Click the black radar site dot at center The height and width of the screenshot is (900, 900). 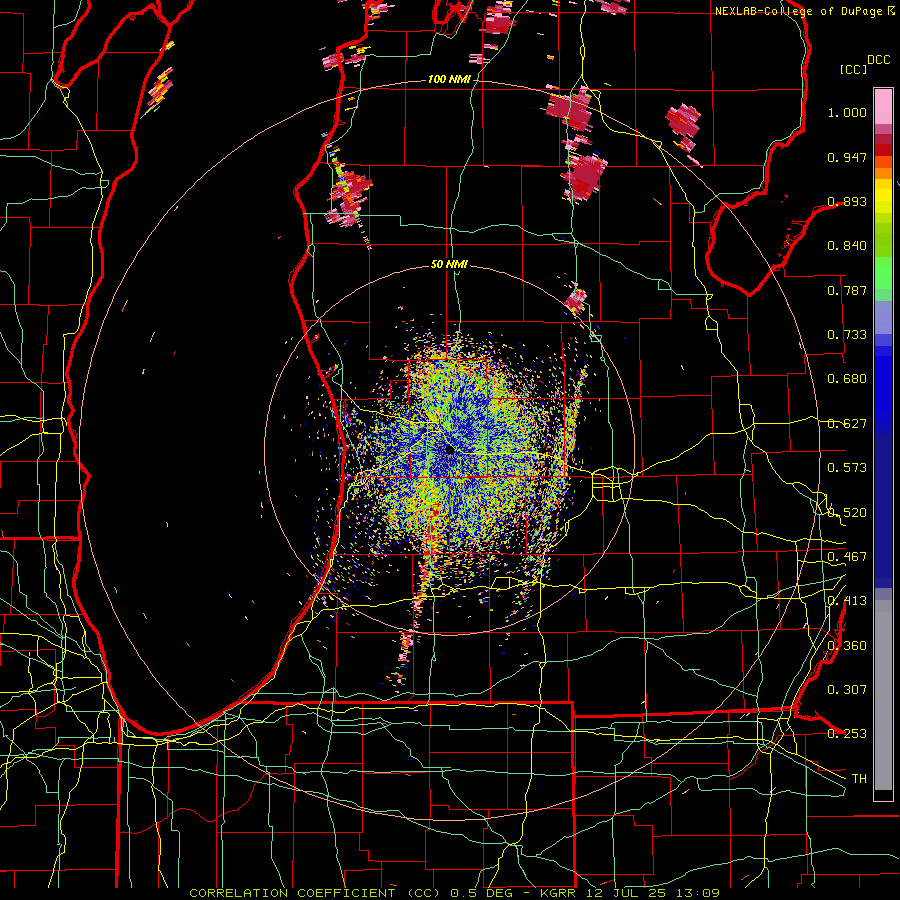click(449, 450)
